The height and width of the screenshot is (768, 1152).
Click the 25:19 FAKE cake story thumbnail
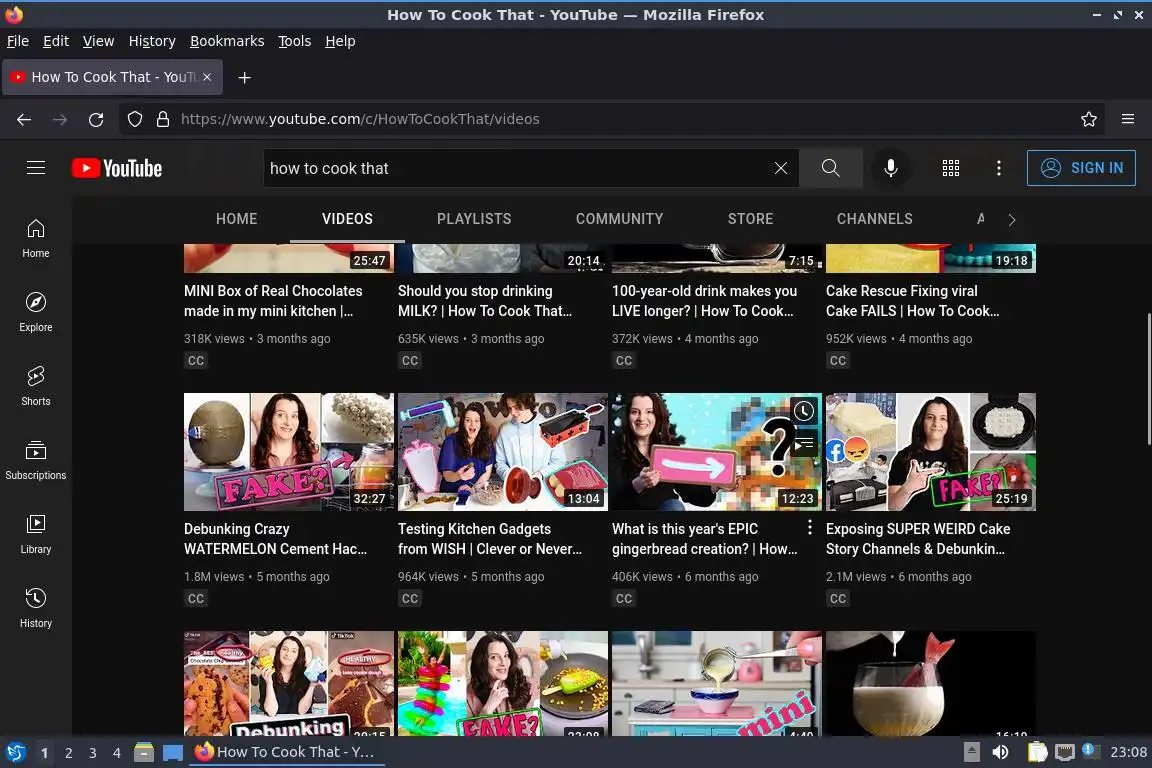(x=931, y=452)
